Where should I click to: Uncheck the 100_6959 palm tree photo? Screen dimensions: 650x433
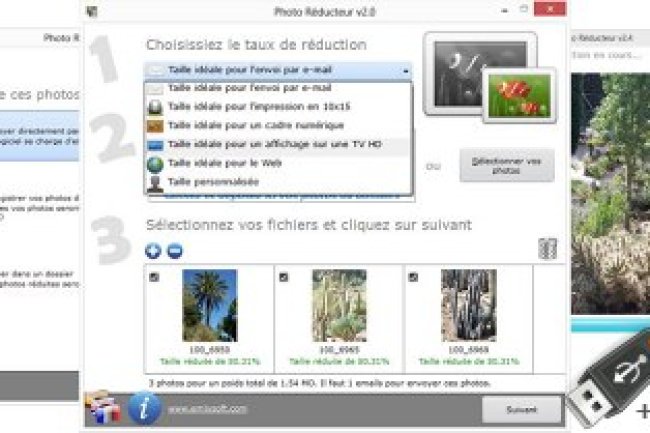(x=154, y=277)
